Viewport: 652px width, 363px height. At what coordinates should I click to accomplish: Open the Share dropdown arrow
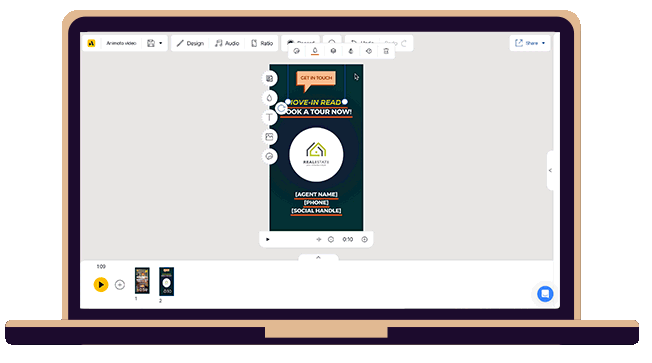click(x=543, y=43)
